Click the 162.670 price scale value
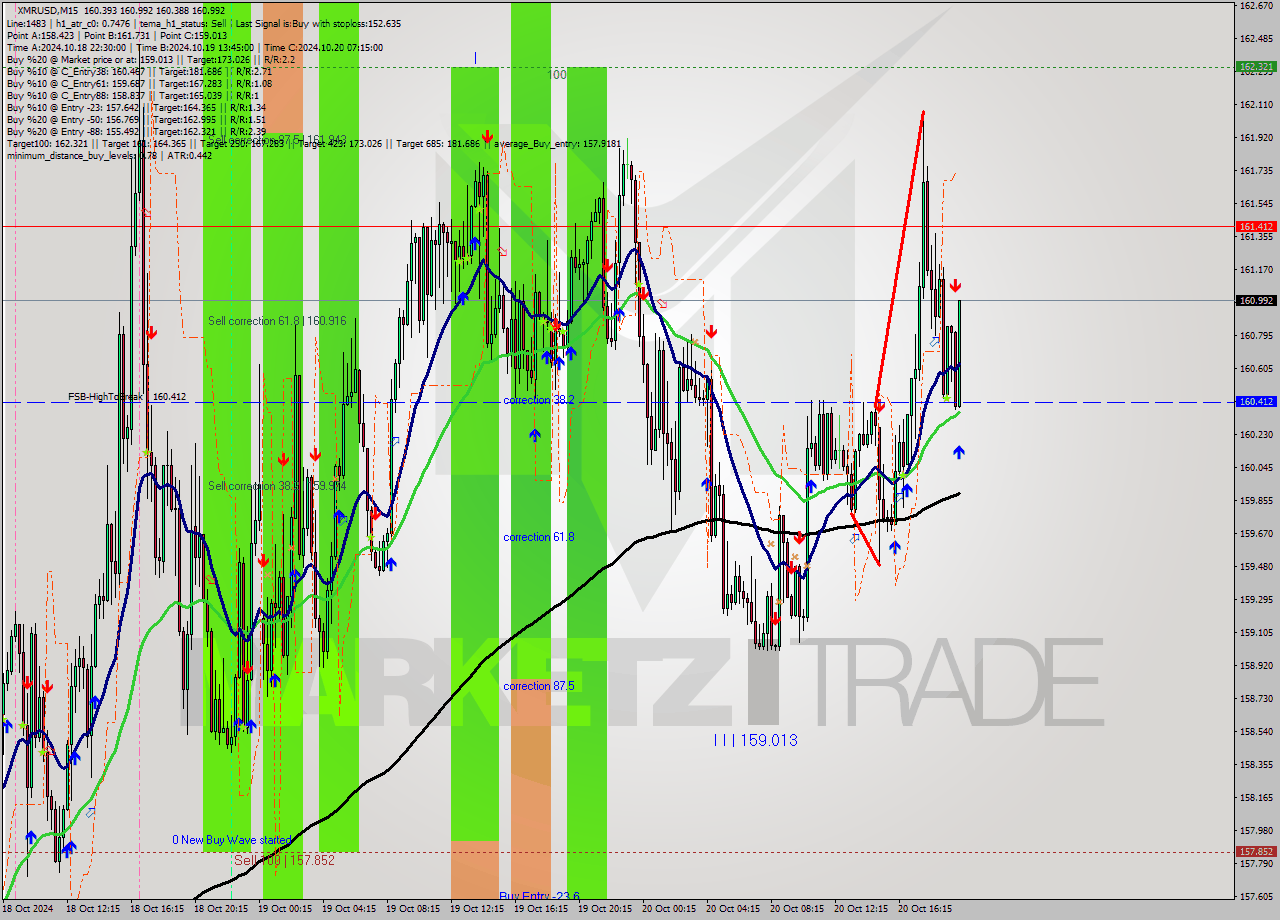This screenshot has width=1280, height=920. 1256,5
